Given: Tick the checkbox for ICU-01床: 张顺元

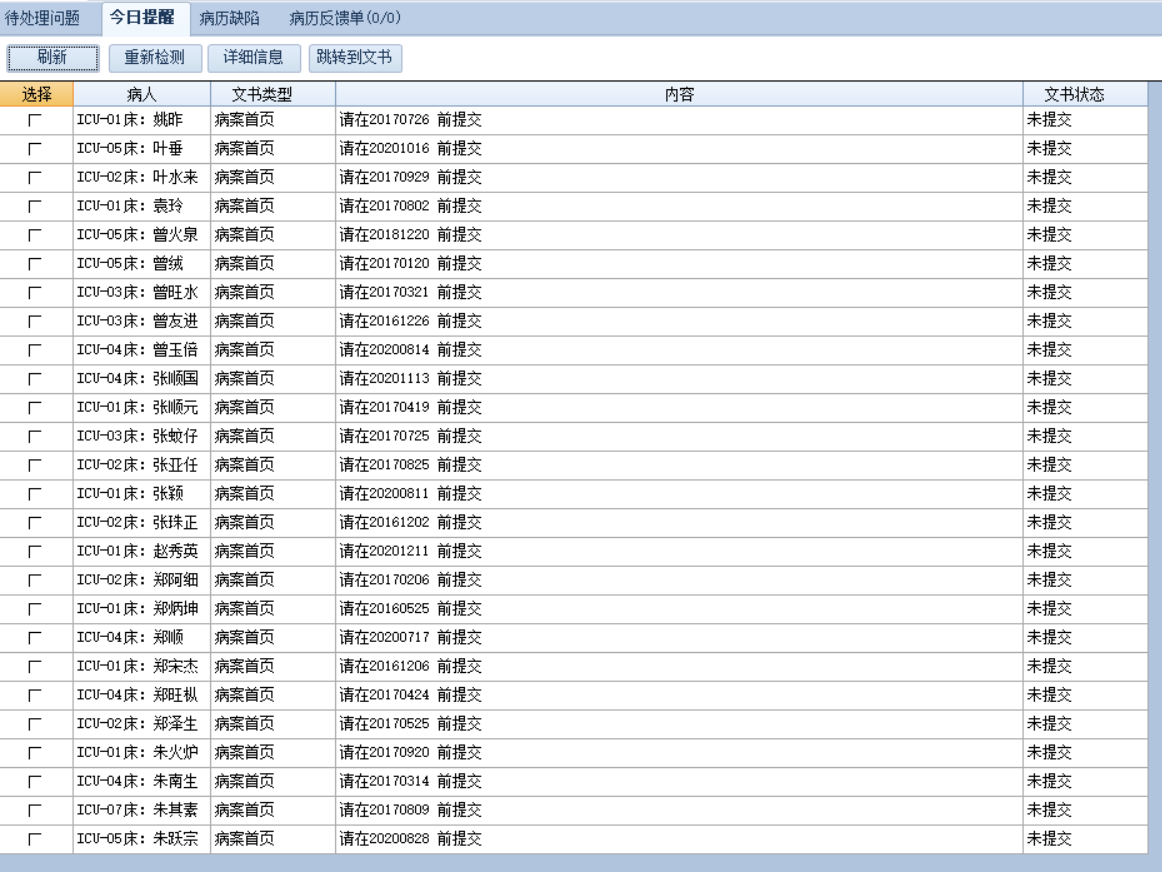Looking at the screenshot, I should coord(34,407).
